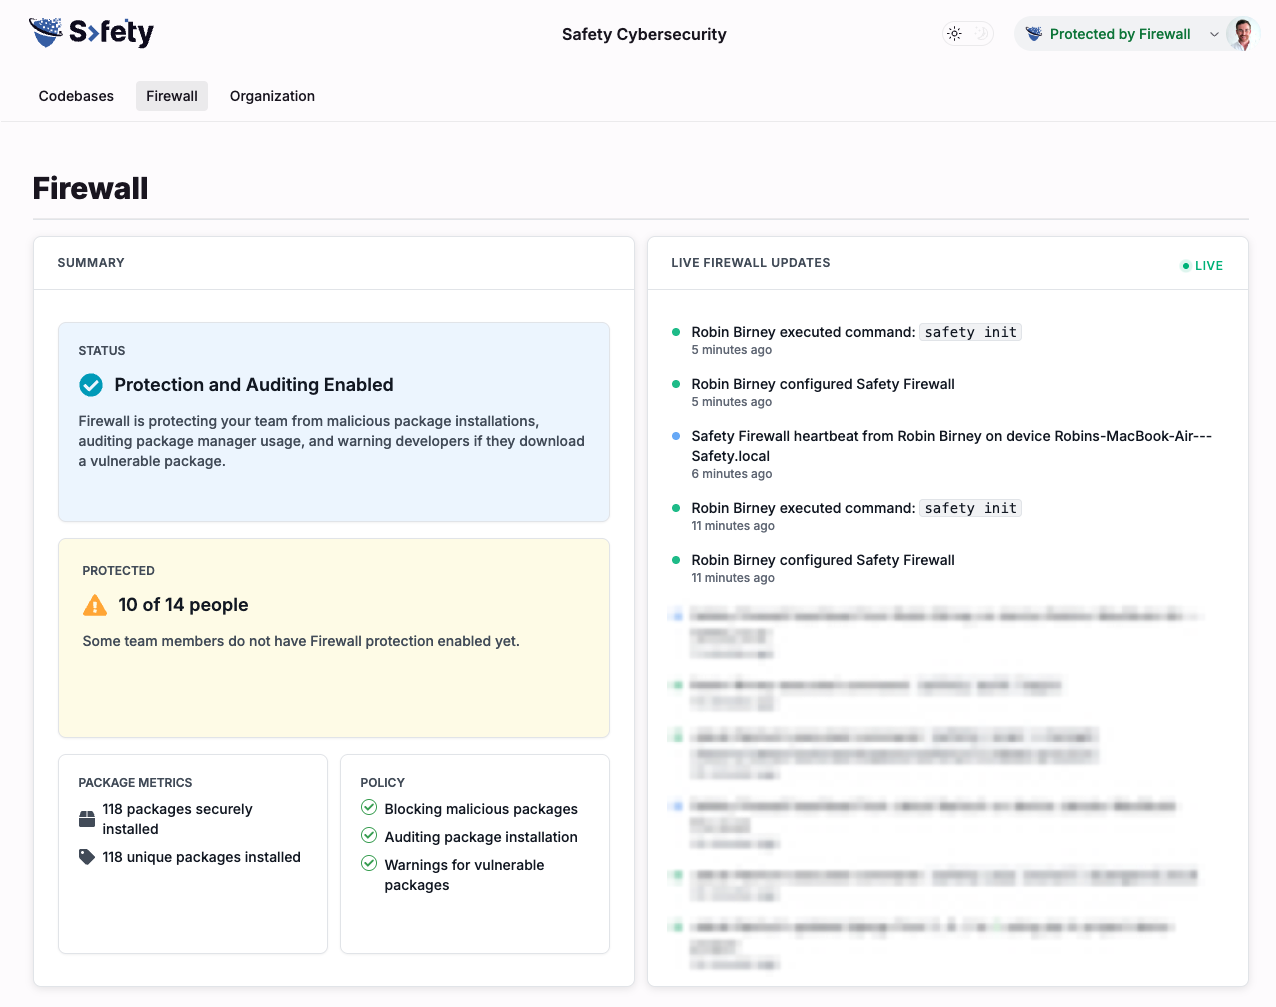The height and width of the screenshot is (1007, 1276).
Task: Switch to light mode sun icon
Action: click(955, 34)
